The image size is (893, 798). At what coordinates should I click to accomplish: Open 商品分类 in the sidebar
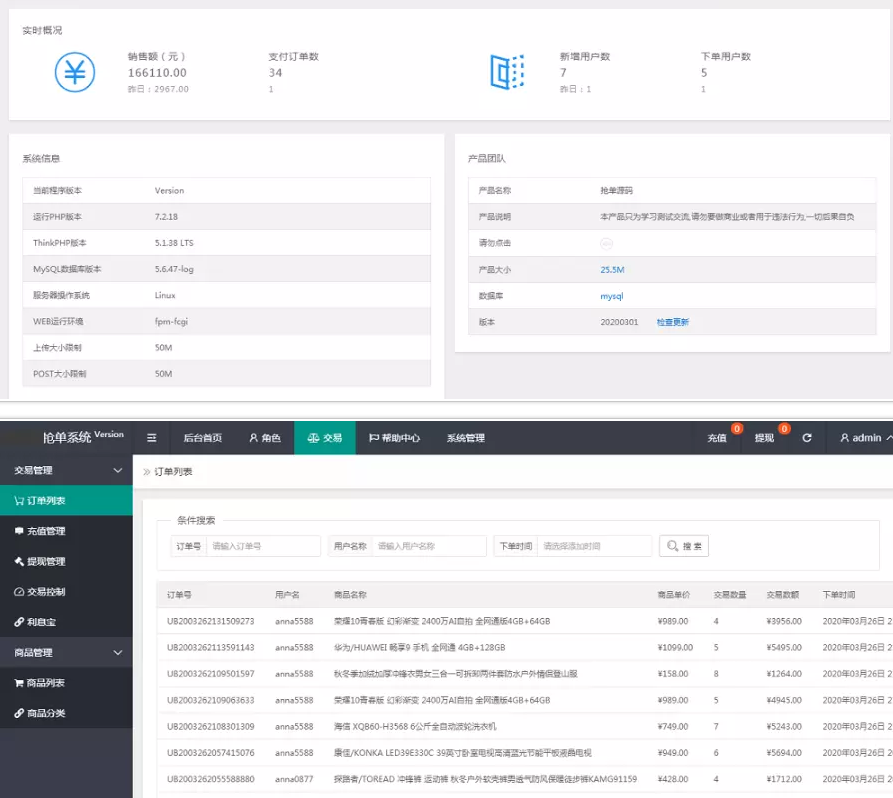click(45, 713)
